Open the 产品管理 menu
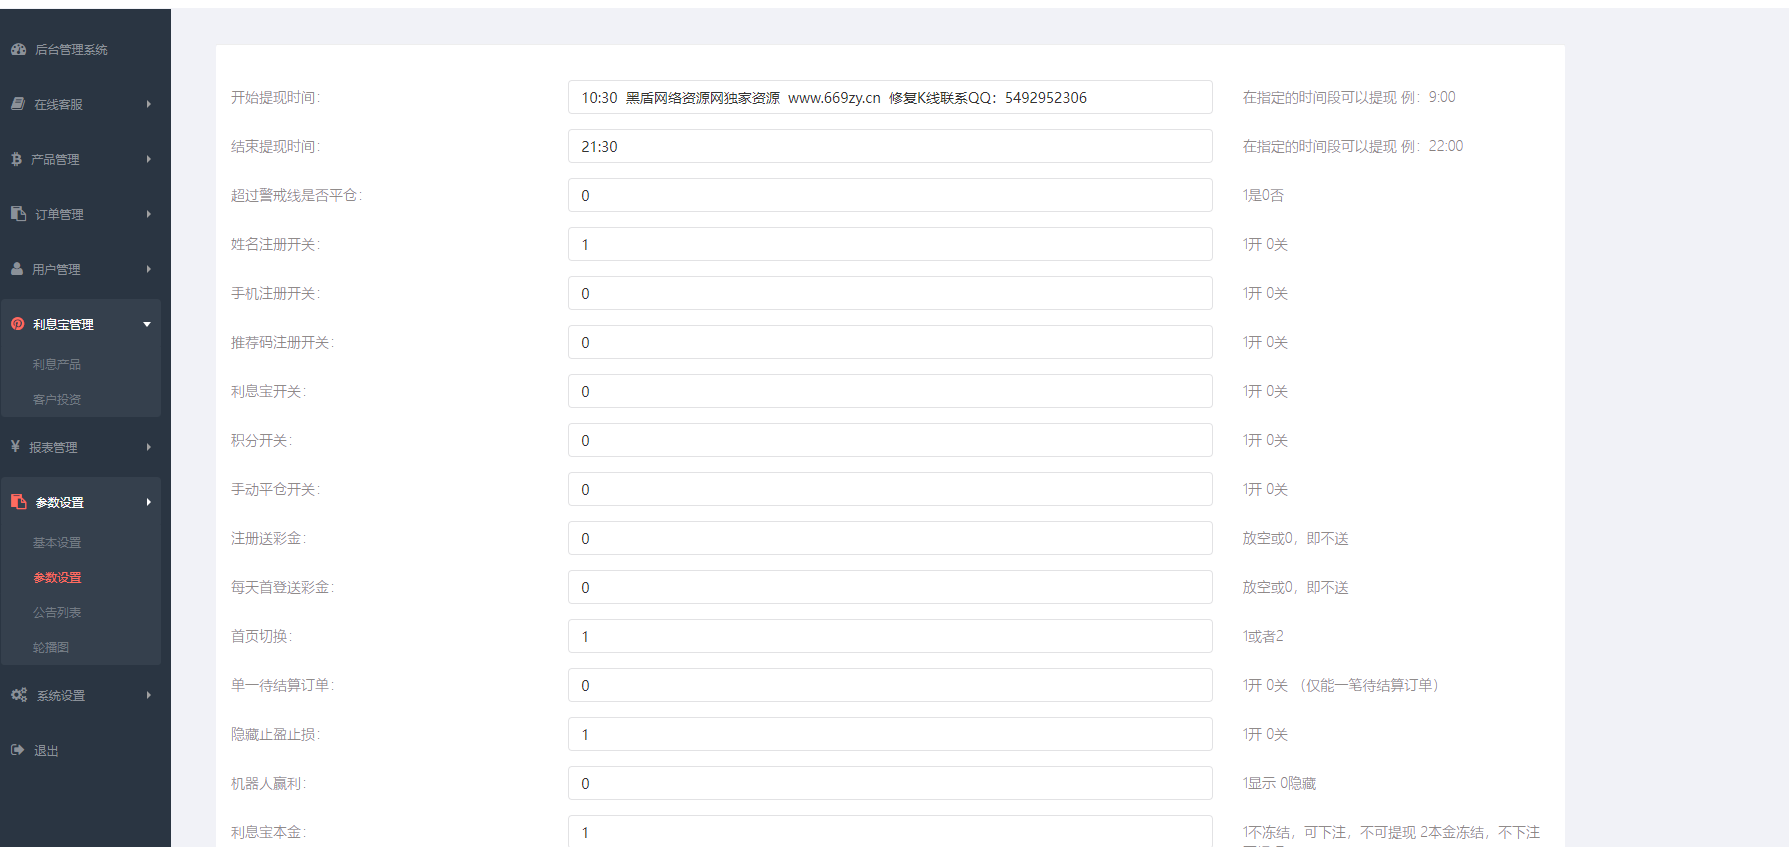Image resolution: width=1789 pixels, height=847 pixels. pyautogui.click(x=55, y=159)
